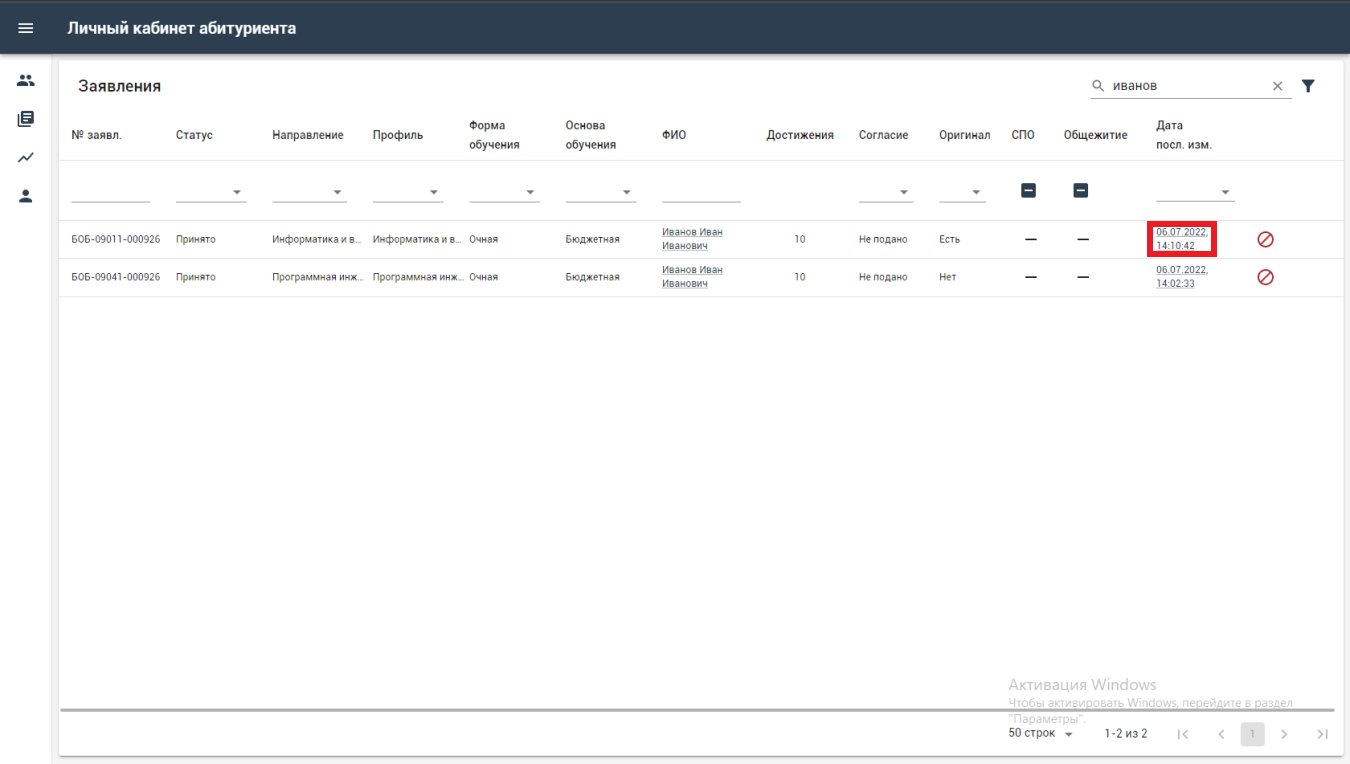Image resolution: width=1350 pixels, height=764 pixels.
Task: Open Иванов Иван Иванович link in second row
Action: coord(692,277)
